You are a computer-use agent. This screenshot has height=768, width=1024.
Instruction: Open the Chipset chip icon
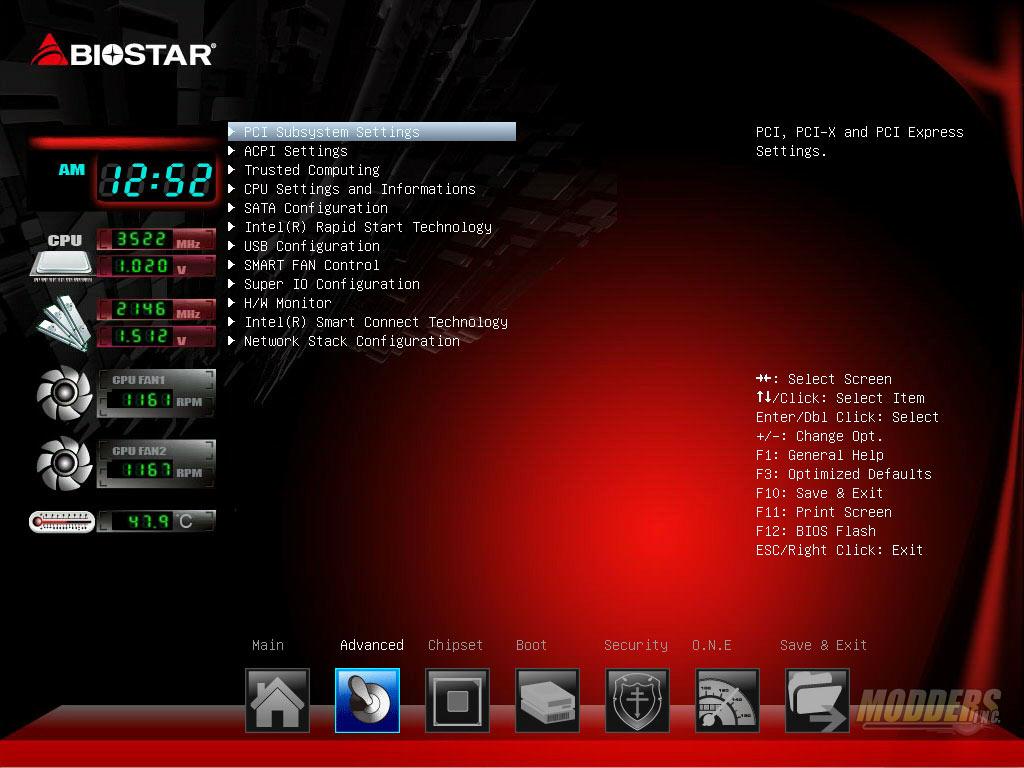[x=457, y=700]
